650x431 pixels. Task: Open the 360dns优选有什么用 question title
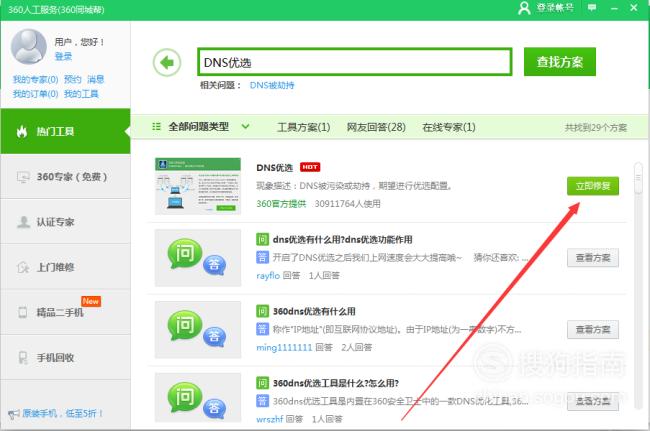coord(314,311)
